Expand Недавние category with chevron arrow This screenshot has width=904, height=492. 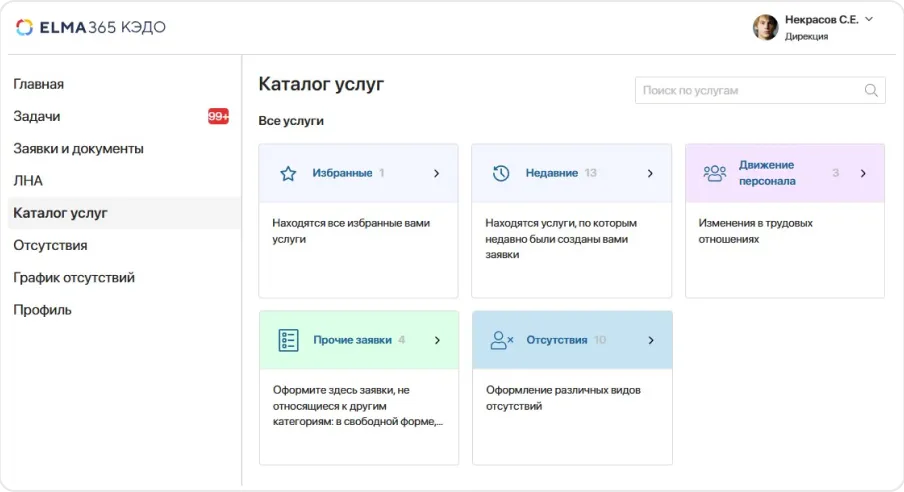point(650,173)
